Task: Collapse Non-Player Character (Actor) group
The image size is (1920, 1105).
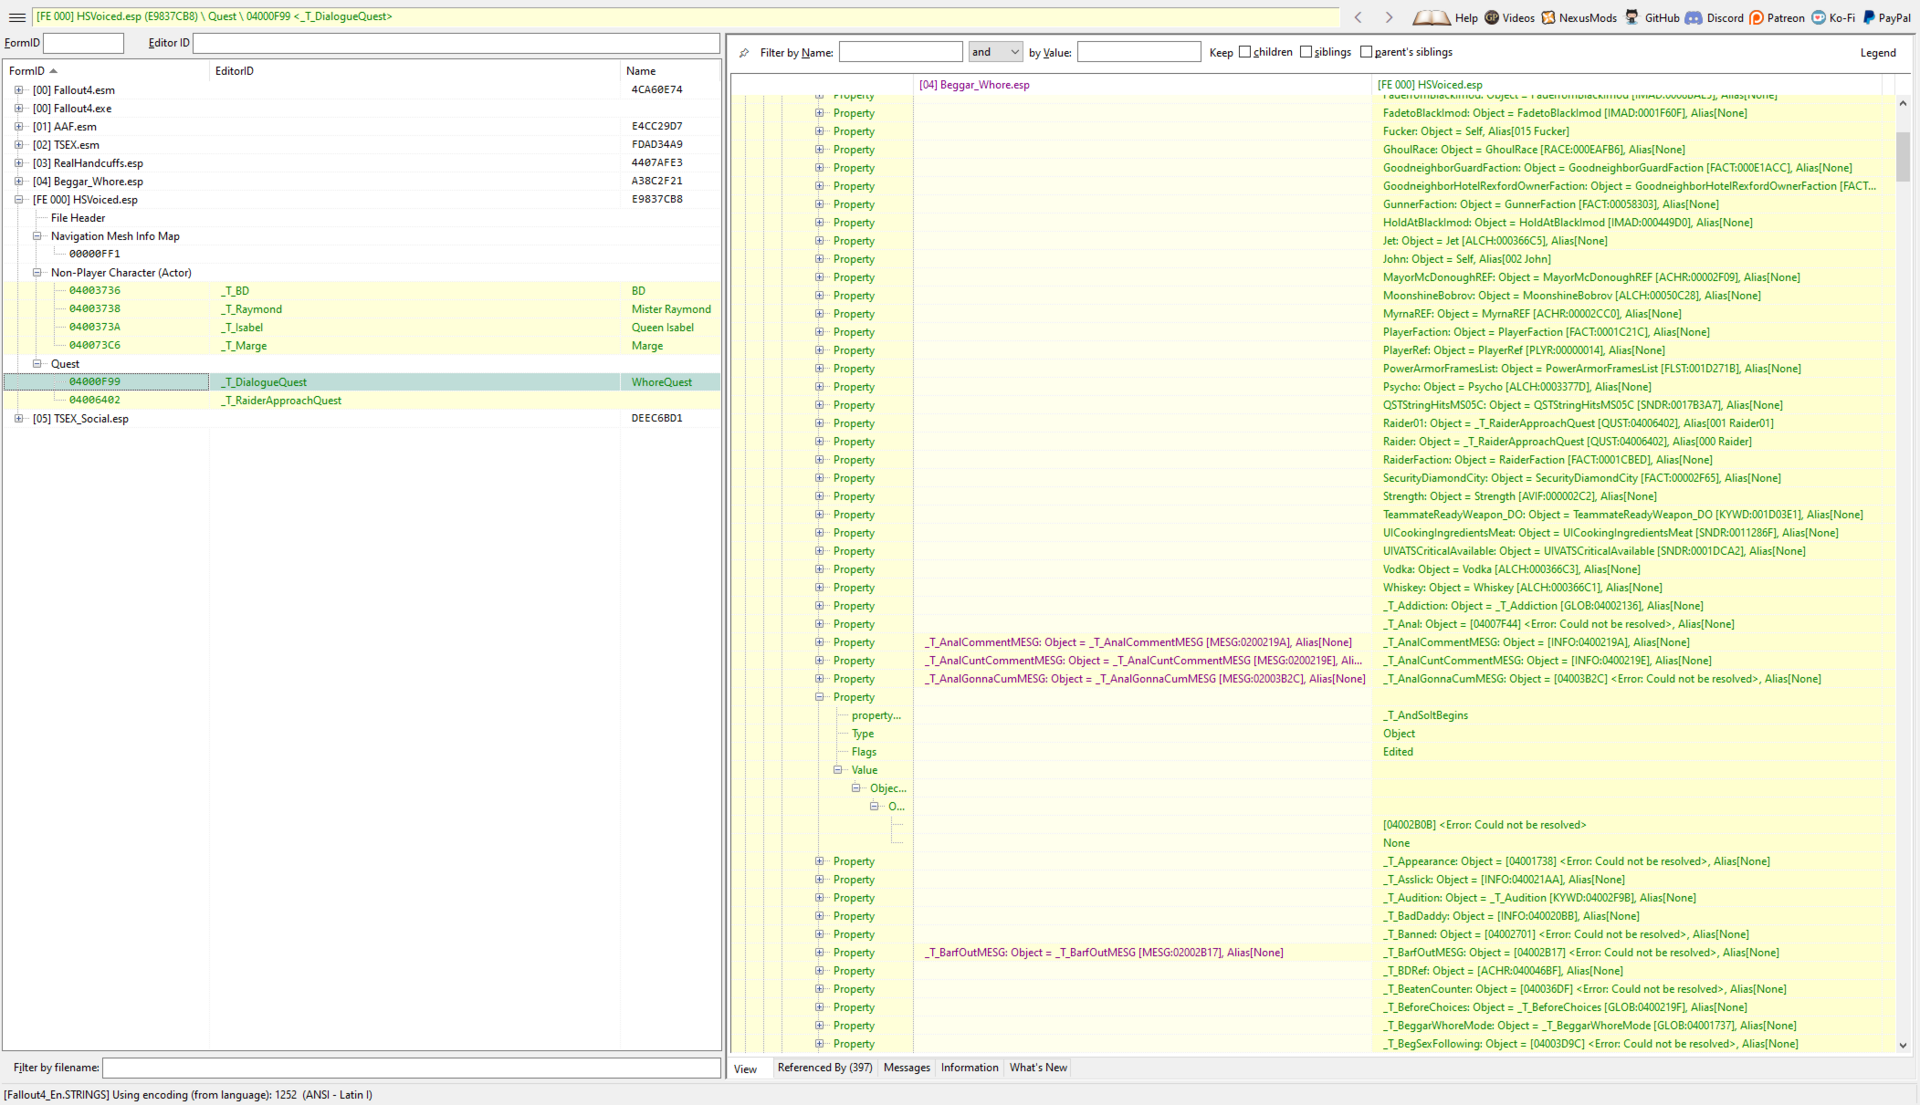Action: click(x=37, y=272)
